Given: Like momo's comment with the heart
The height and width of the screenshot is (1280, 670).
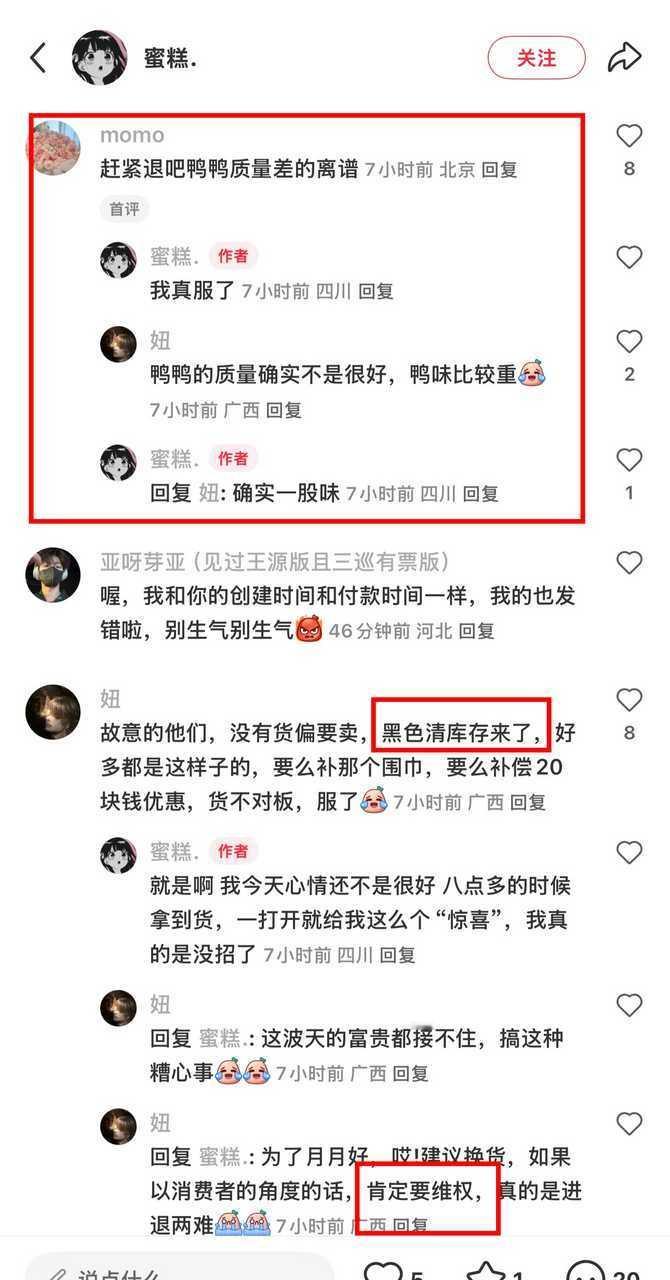Looking at the screenshot, I should point(629,136).
